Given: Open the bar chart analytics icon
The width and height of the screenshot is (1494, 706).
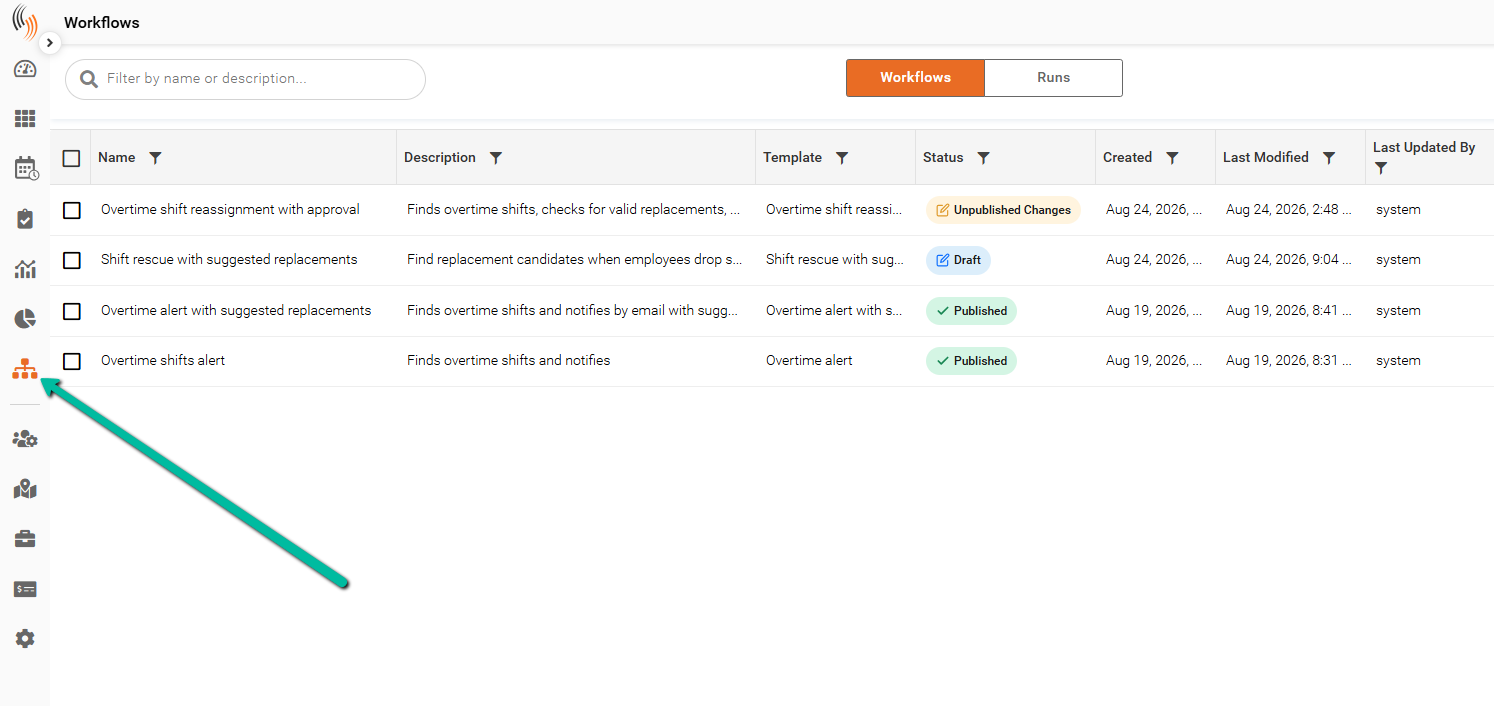Looking at the screenshot, I should point(25,269).
